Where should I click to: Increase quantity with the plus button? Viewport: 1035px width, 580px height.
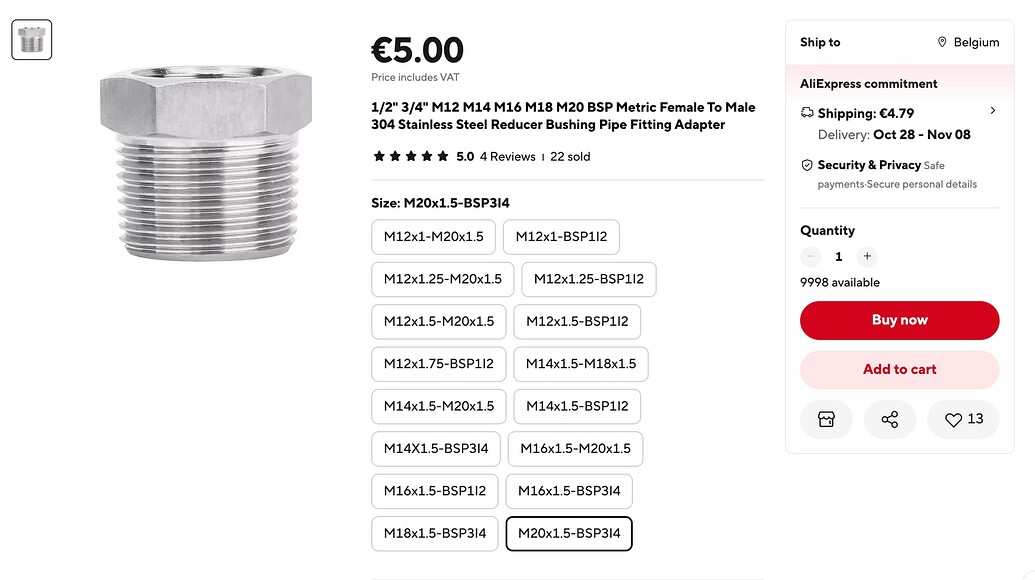[x=867, y=257]
